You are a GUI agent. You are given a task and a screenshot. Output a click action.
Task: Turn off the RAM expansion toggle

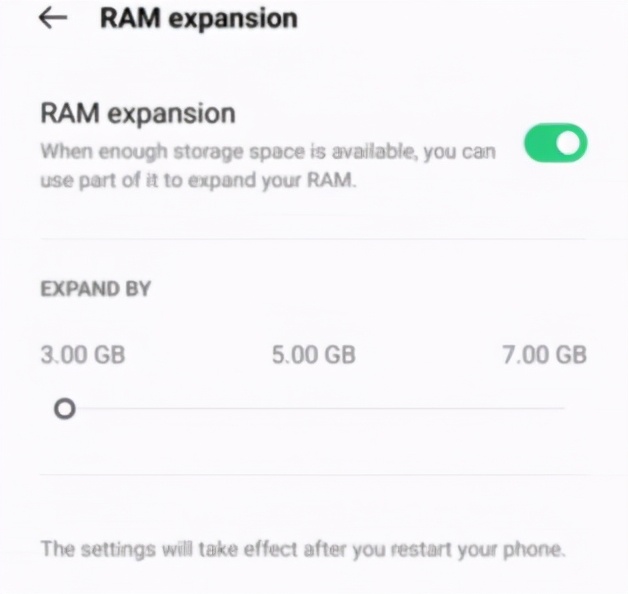(x=556, y=143)
